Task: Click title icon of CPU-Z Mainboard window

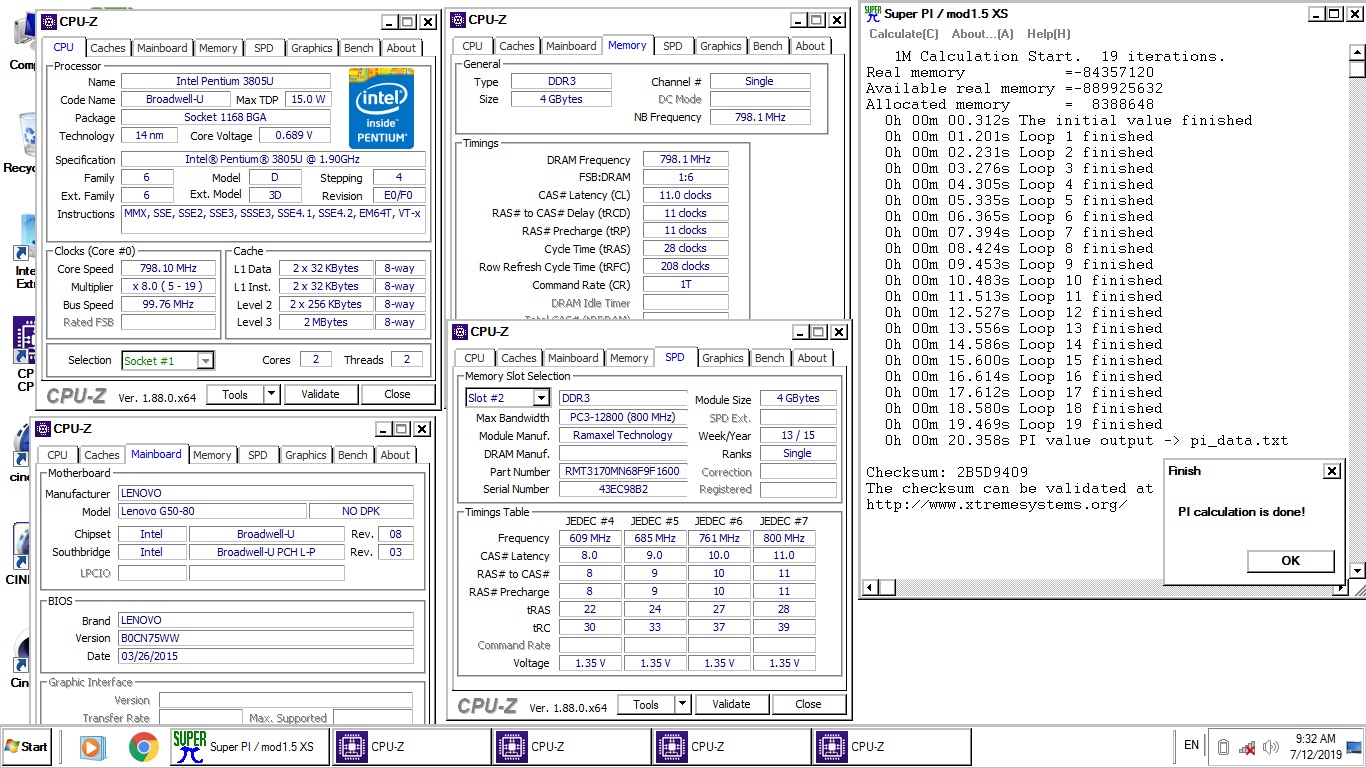Action: pyautogui.click(x=43, y=429)
